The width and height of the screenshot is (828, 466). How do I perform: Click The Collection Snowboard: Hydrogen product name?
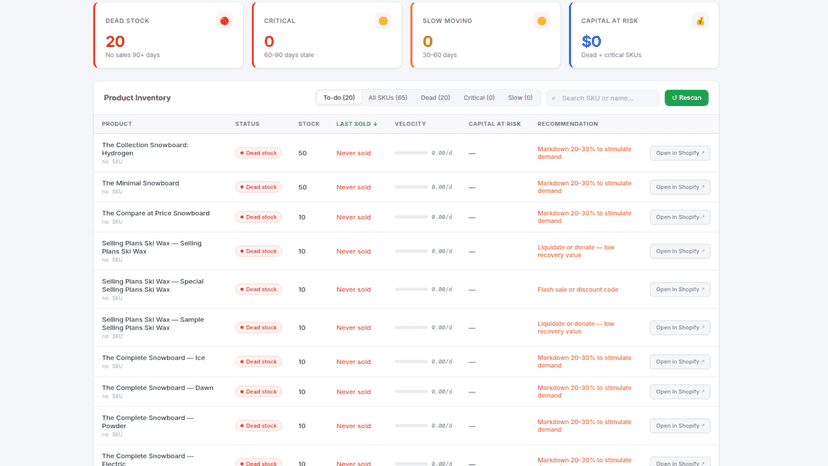tap(145, 149)
